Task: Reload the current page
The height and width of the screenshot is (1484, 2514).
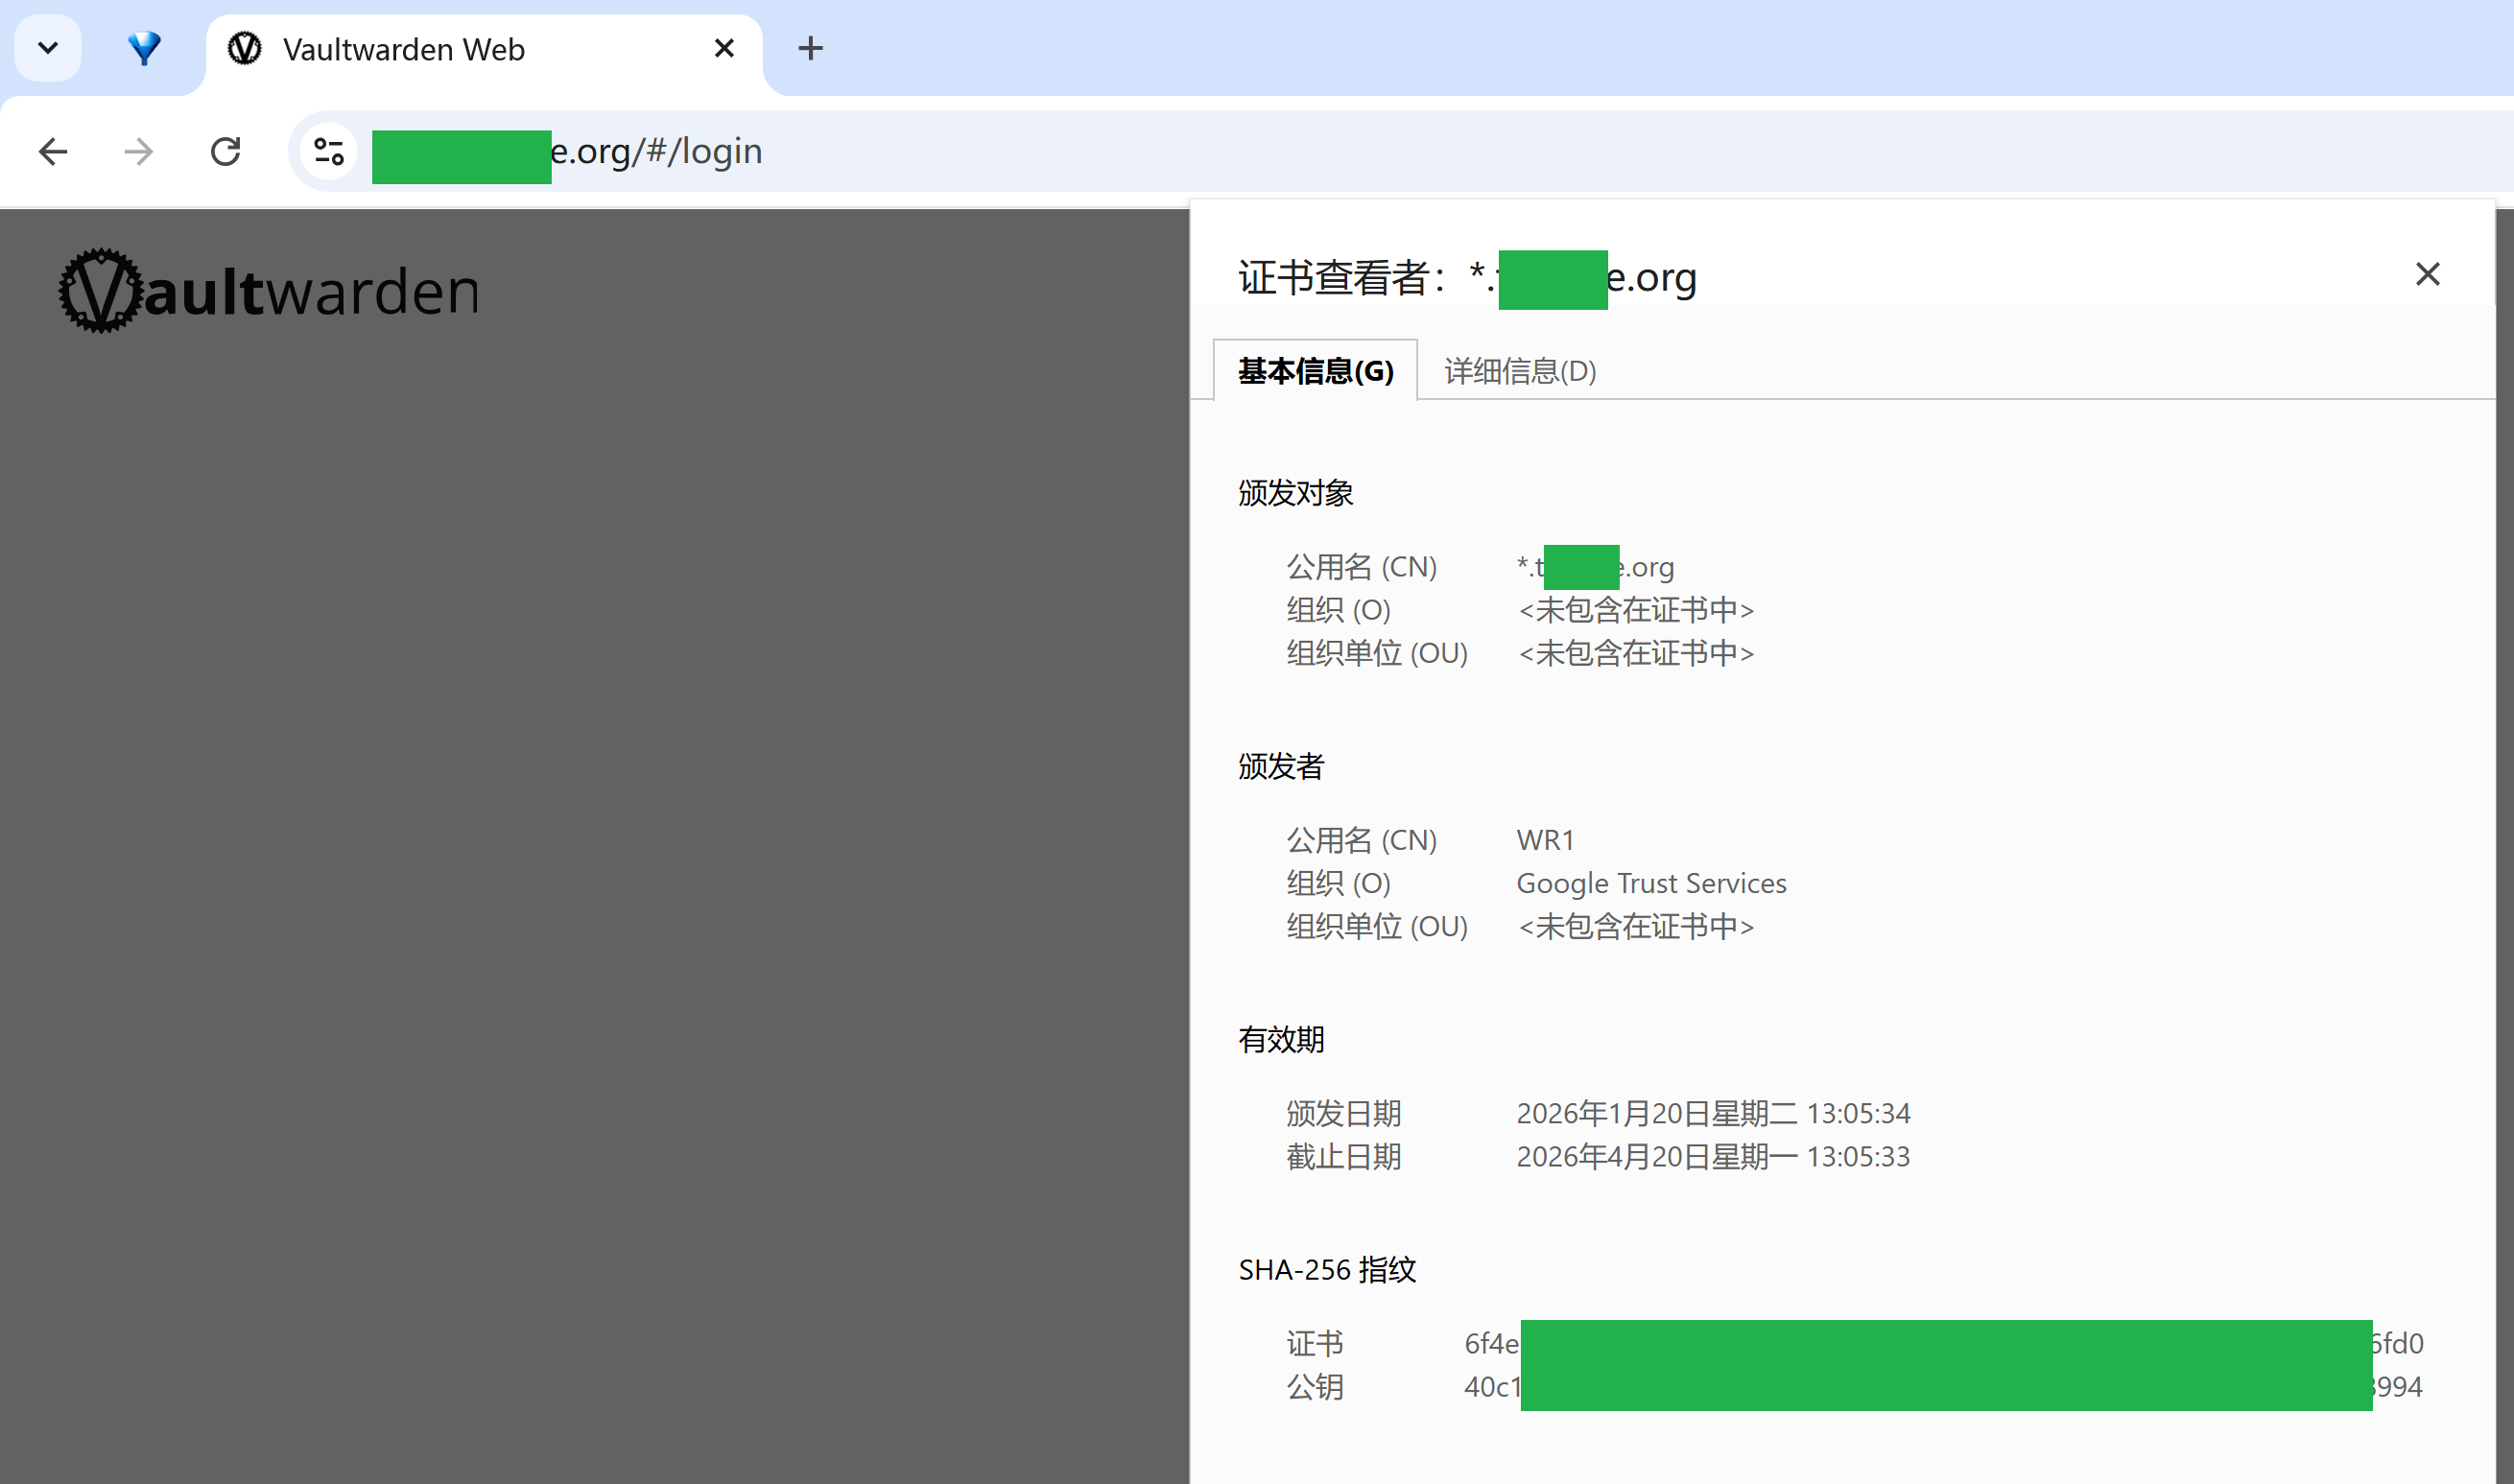Action: tap(226, 152)
